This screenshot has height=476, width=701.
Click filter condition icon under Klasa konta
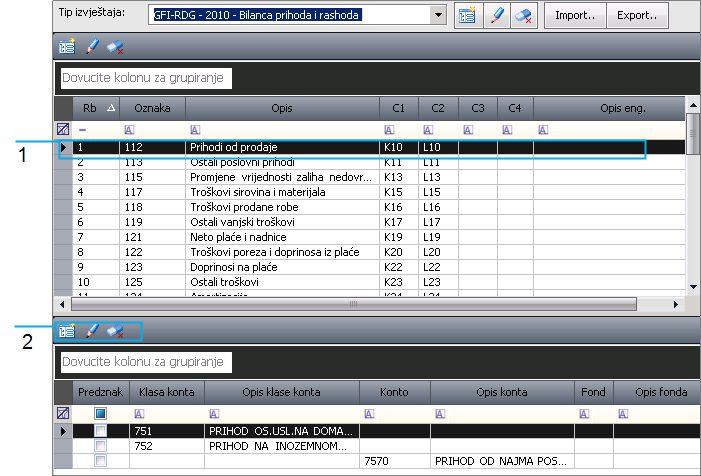click(x=139, y=414)
